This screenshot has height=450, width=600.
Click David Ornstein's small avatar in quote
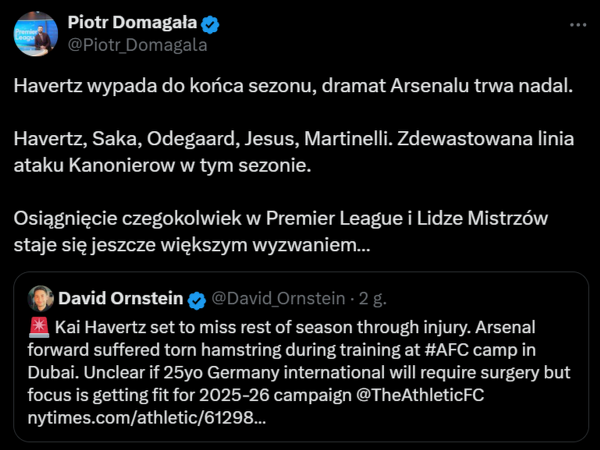(41, 298)
